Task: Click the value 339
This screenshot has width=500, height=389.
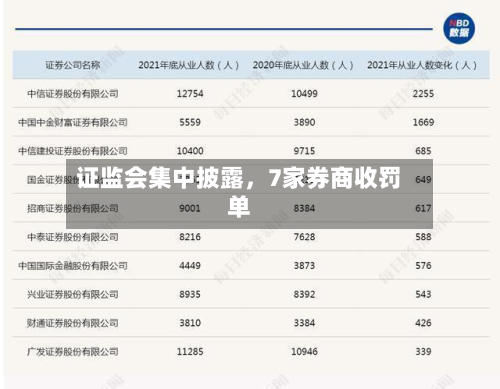Action: (423, 352)
